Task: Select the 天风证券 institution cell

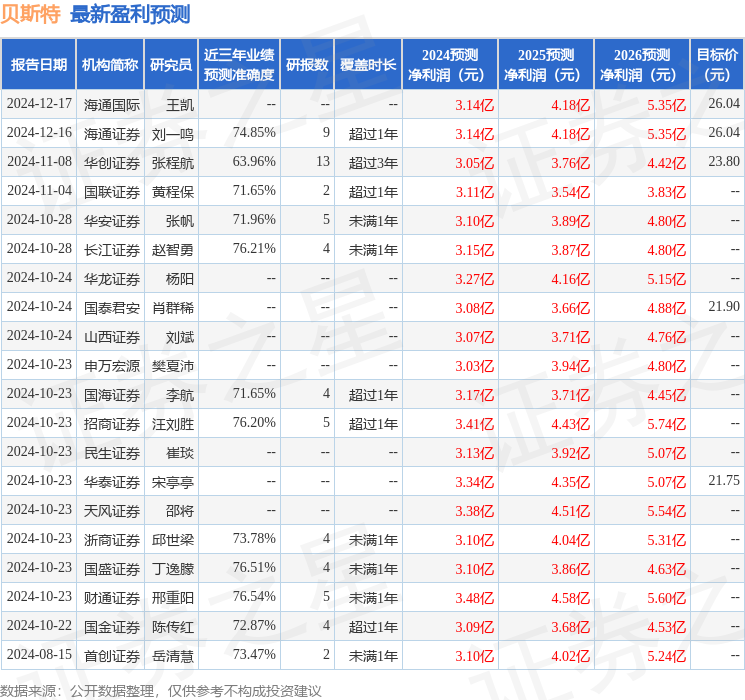Action: pos(112,511)
